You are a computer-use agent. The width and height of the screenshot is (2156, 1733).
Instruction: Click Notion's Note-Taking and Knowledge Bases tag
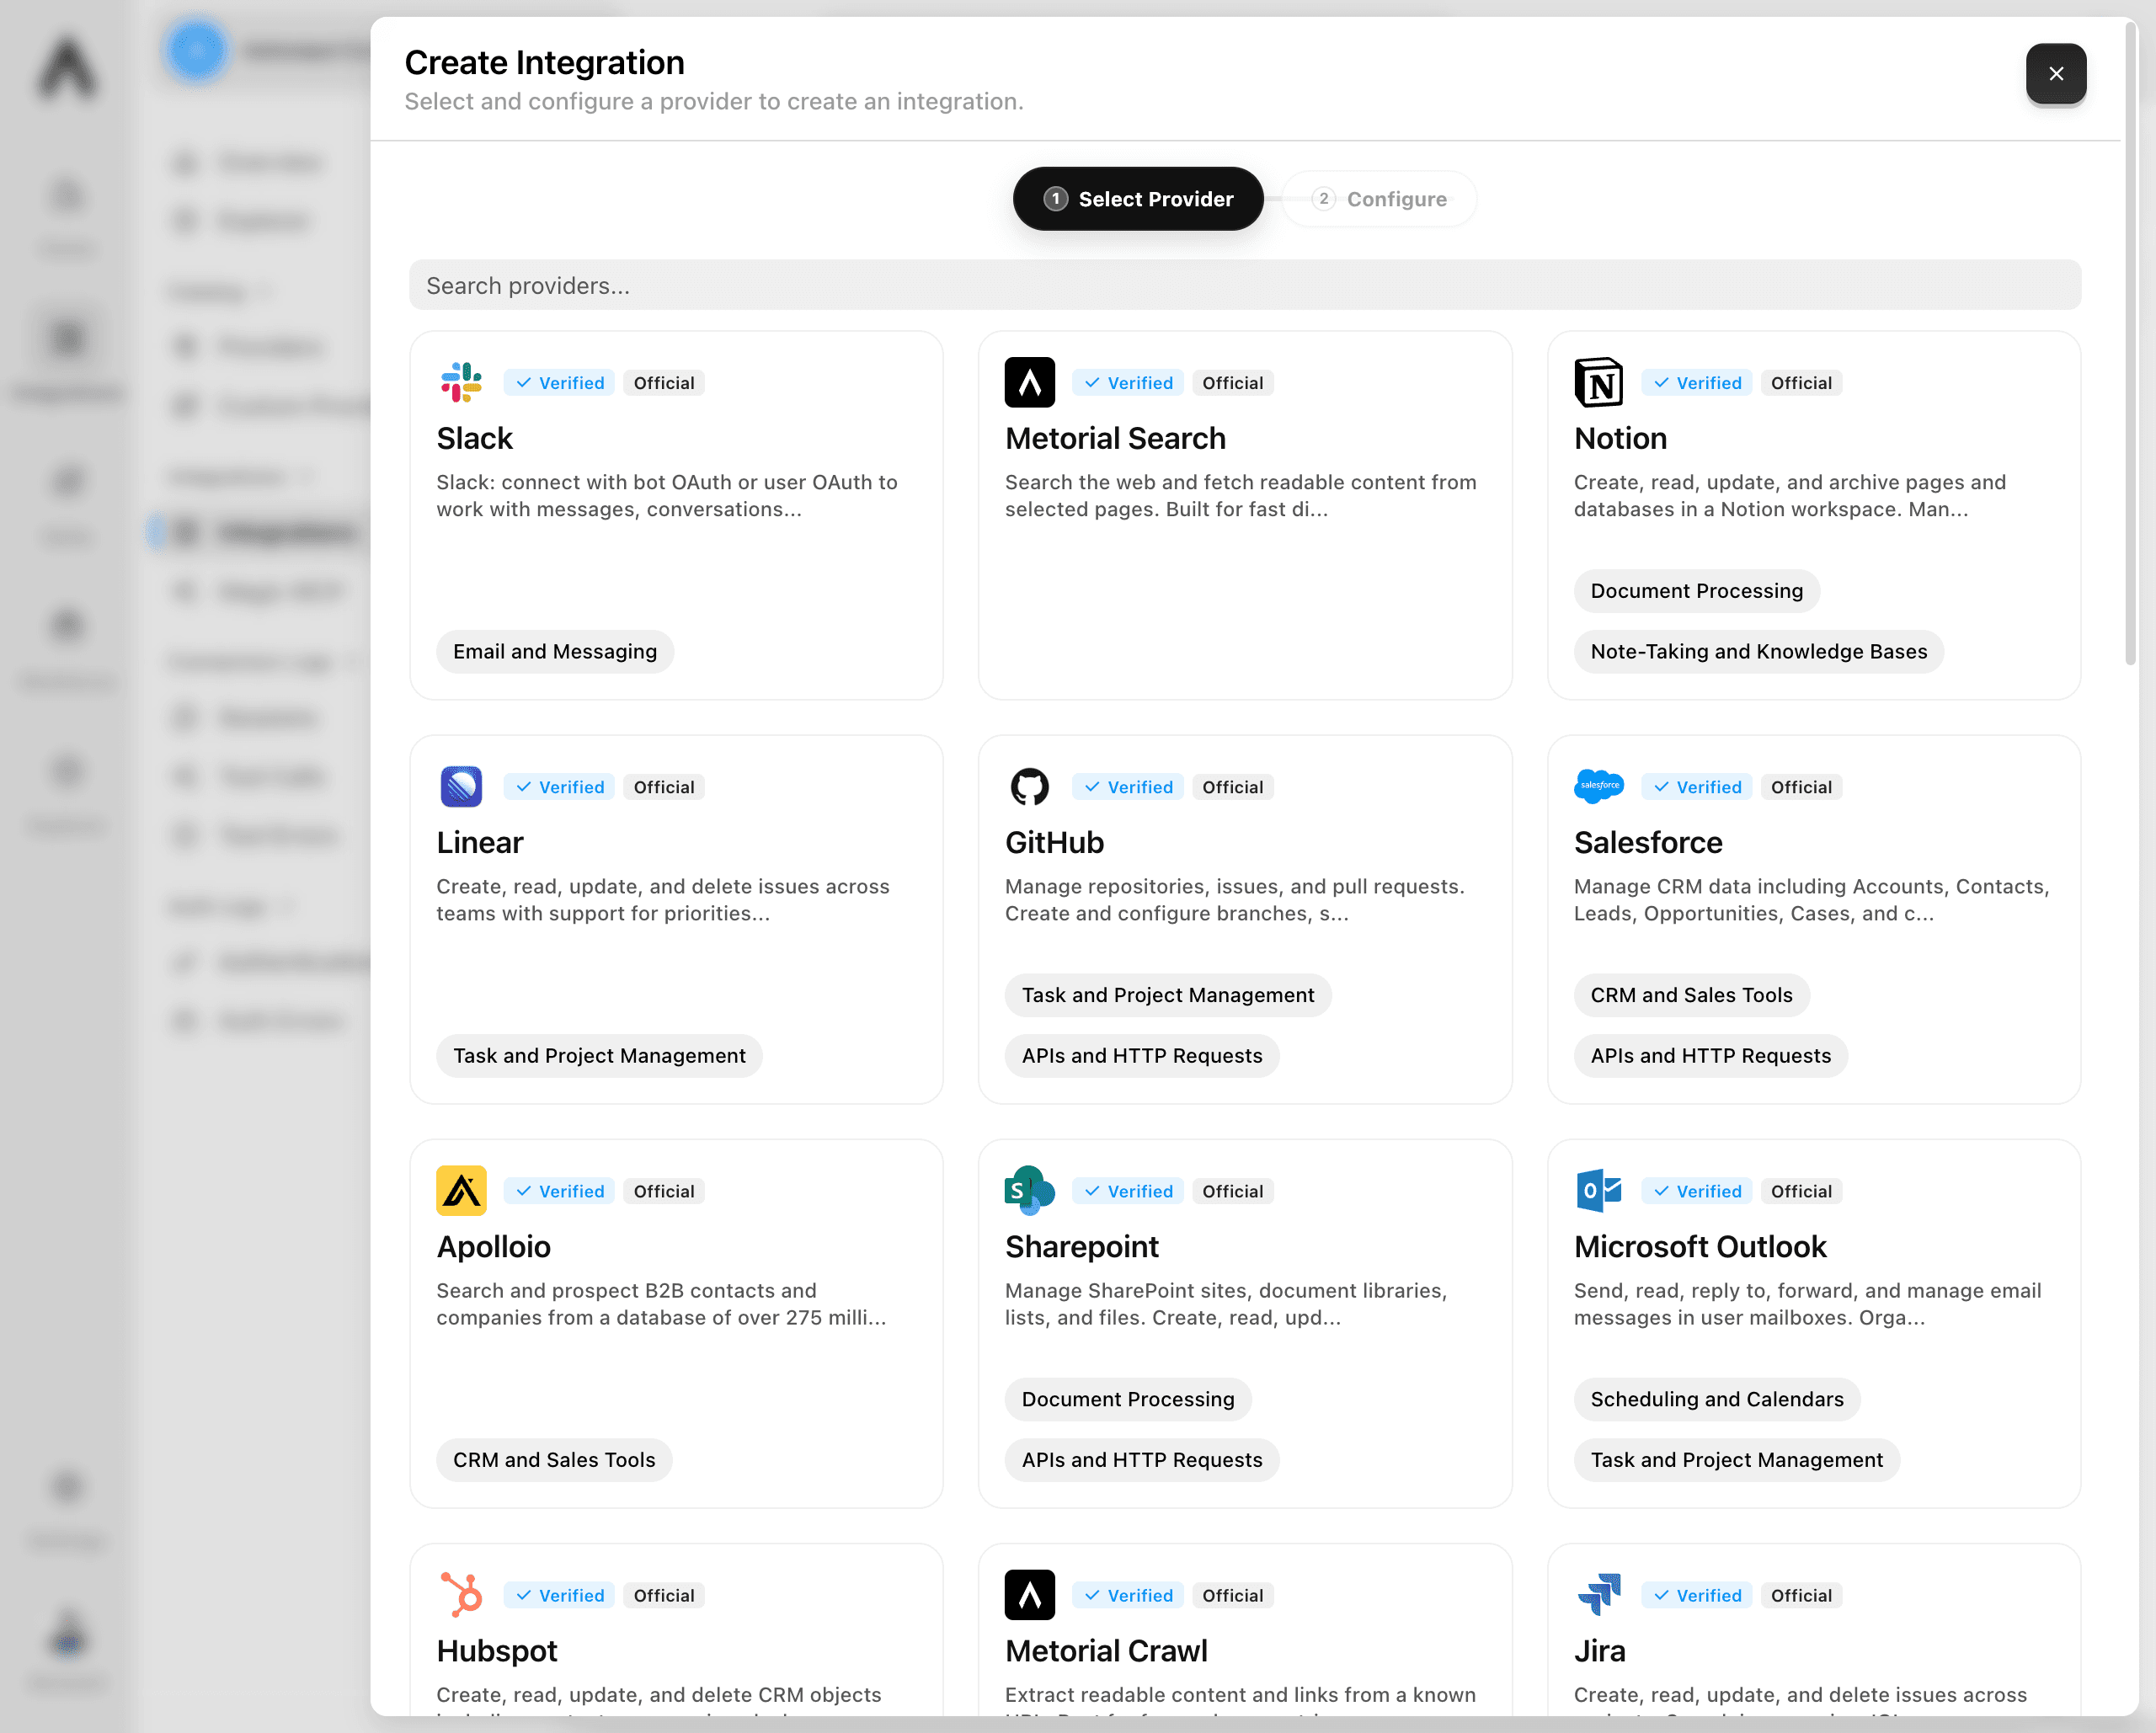(1758, 652)
